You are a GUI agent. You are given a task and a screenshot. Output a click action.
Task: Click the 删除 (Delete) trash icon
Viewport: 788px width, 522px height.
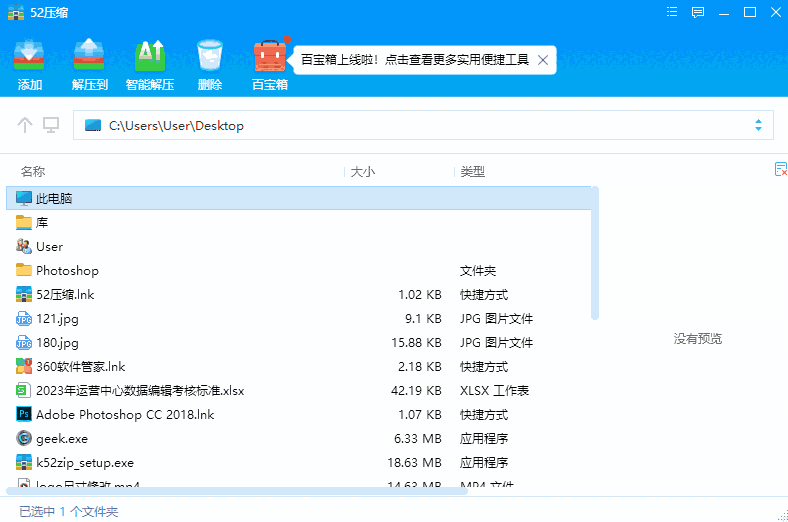point(210,55)
